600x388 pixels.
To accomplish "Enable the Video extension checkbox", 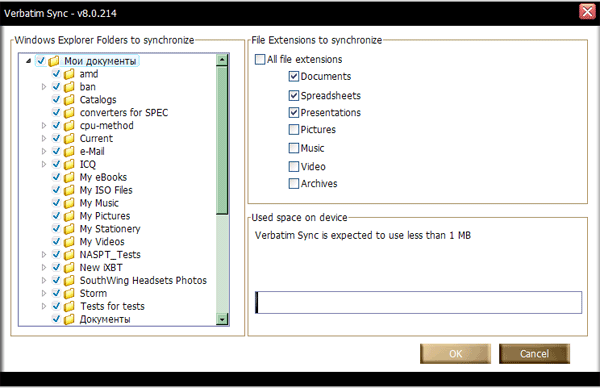I will click(293, 166).
